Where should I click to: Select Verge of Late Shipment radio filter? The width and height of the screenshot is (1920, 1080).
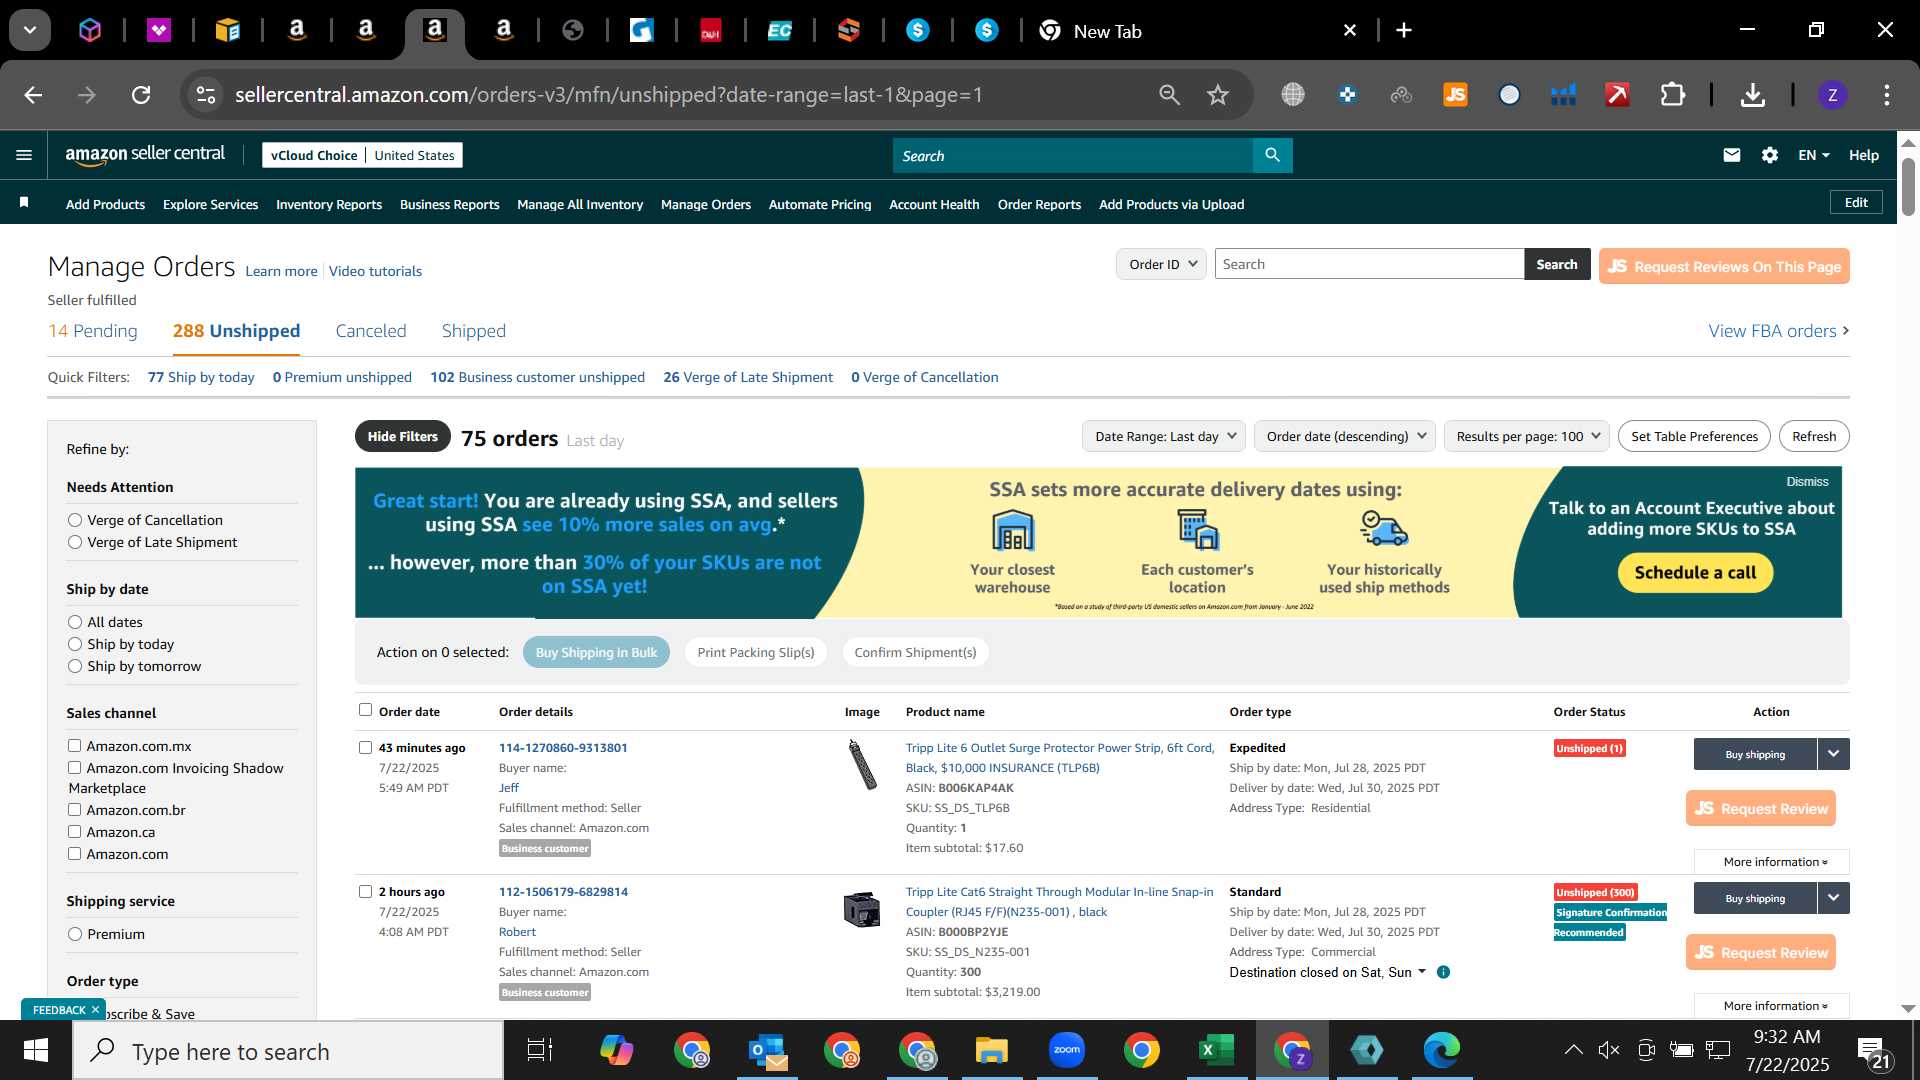tap(75, 542)
